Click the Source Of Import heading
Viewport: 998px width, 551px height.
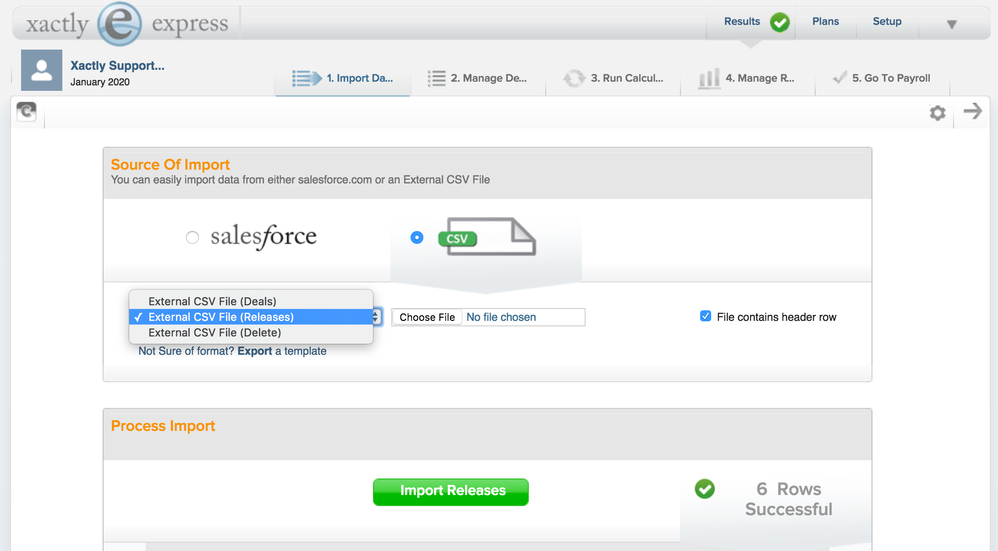point(170,165)
